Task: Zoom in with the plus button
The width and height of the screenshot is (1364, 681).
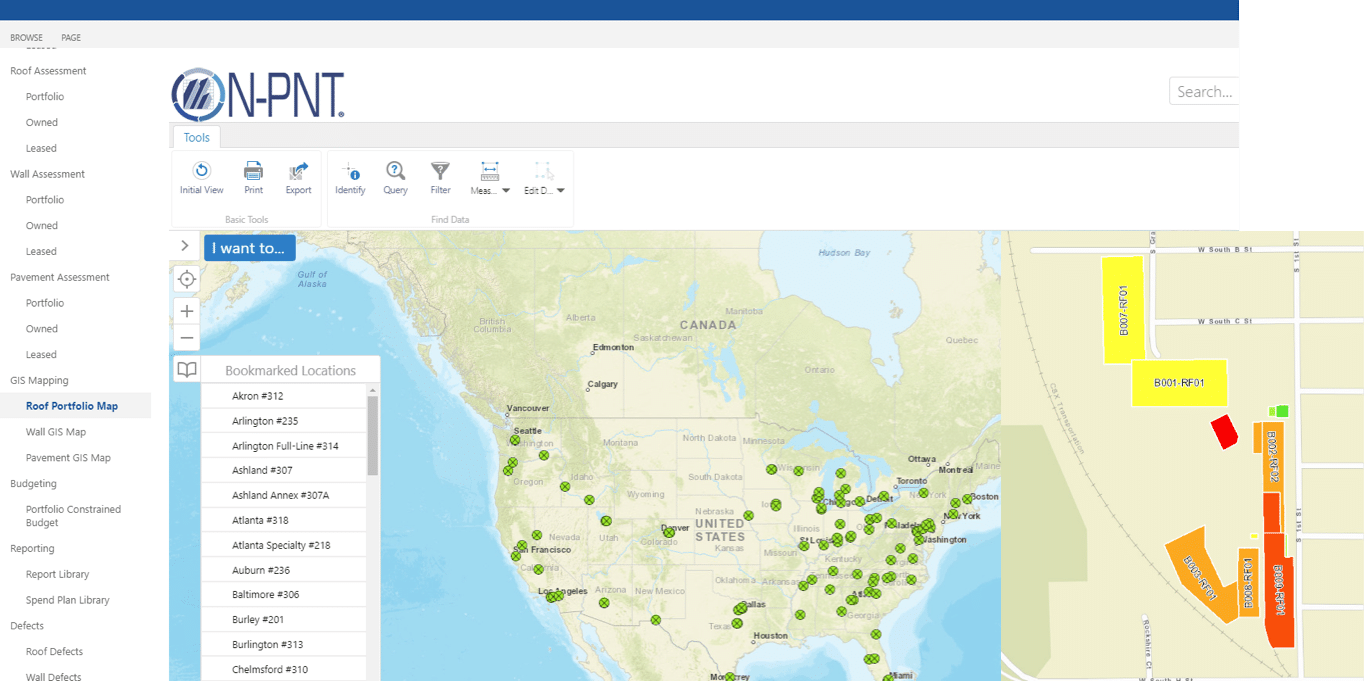Action: 186,311
